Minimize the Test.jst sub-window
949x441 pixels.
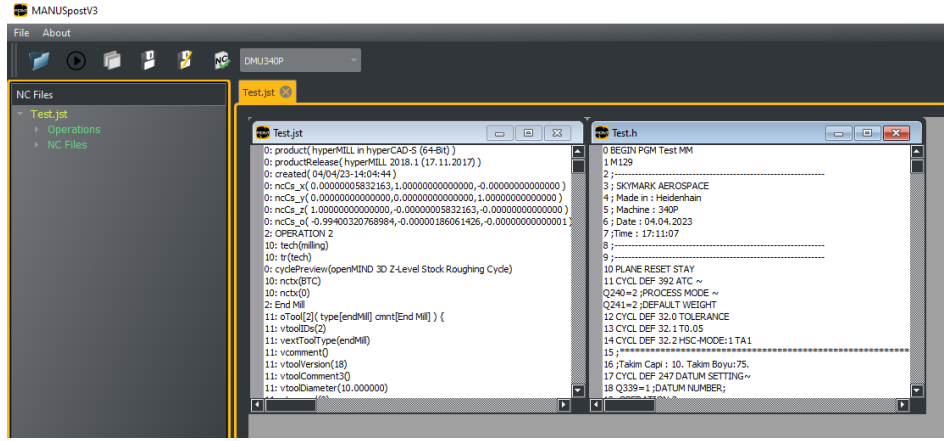(x=500, y=133)
